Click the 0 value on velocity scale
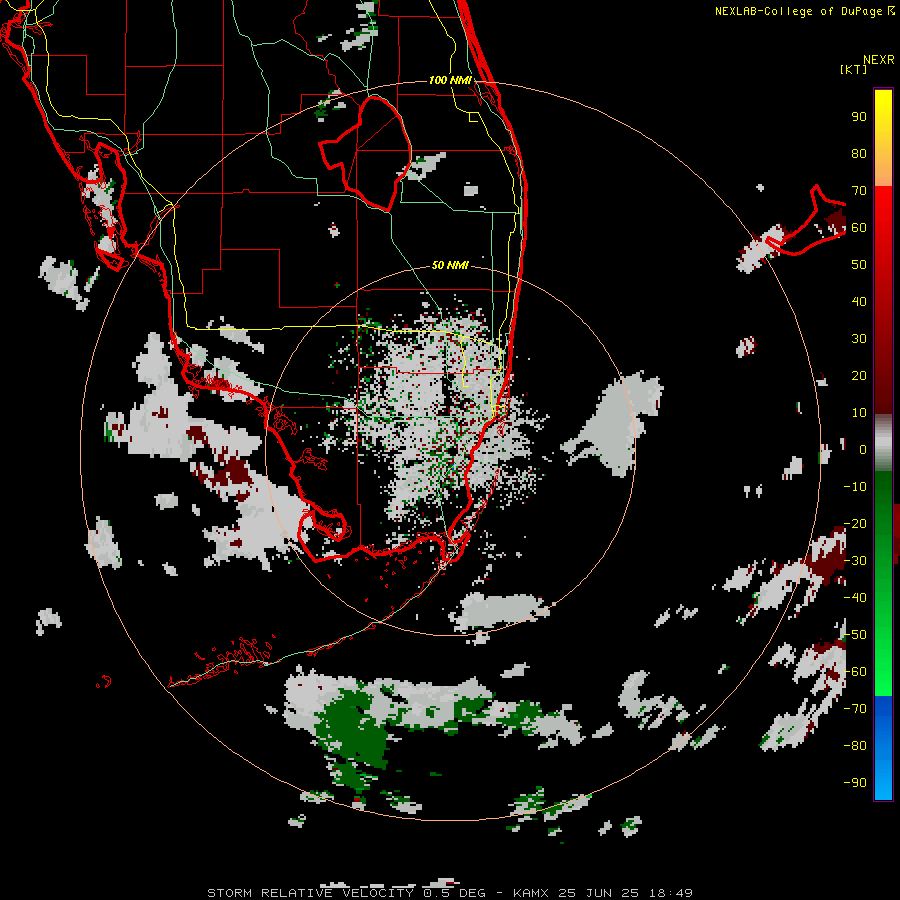The image size is (900, 900). 863,449
